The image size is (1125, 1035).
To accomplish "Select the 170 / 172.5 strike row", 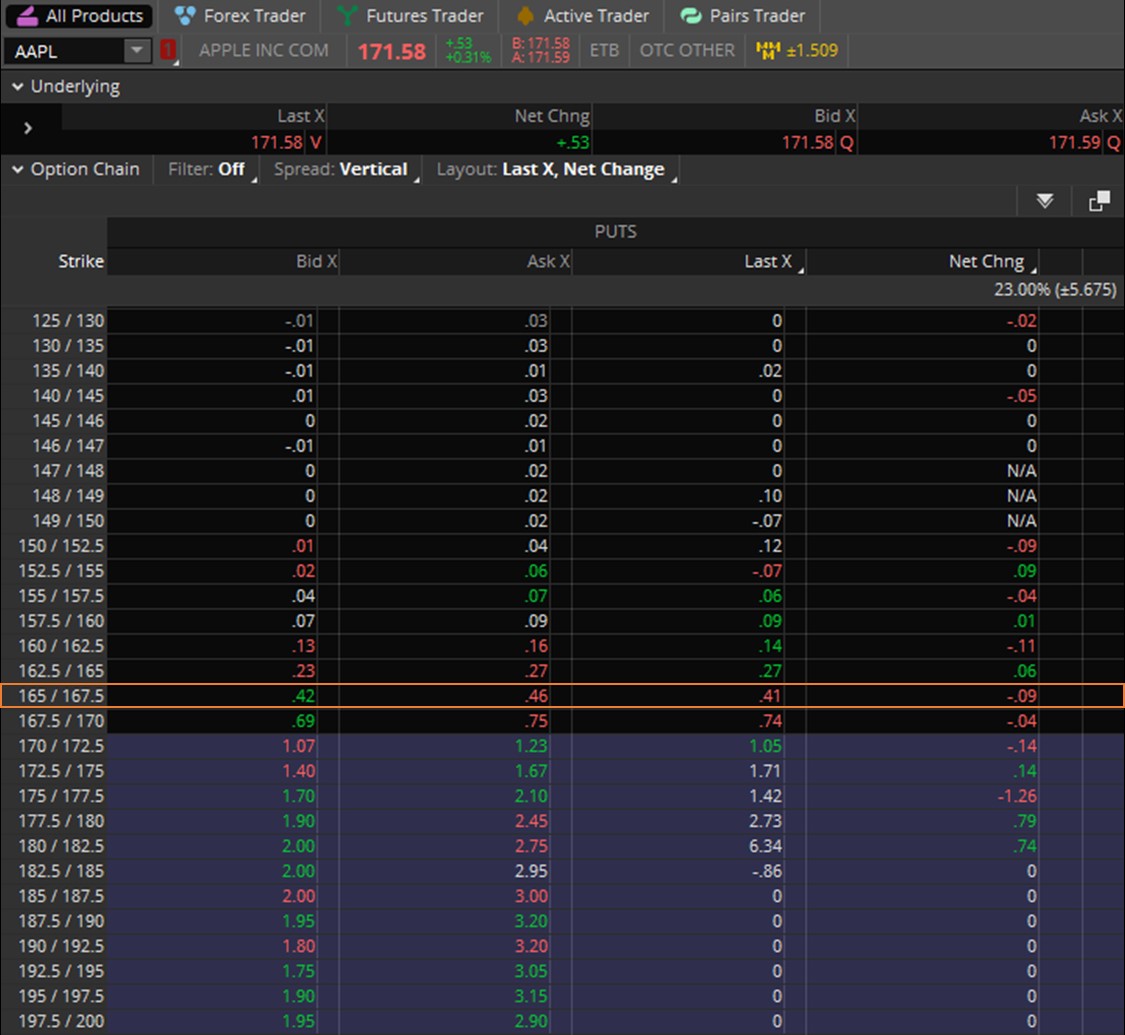I will coord(61,746).
